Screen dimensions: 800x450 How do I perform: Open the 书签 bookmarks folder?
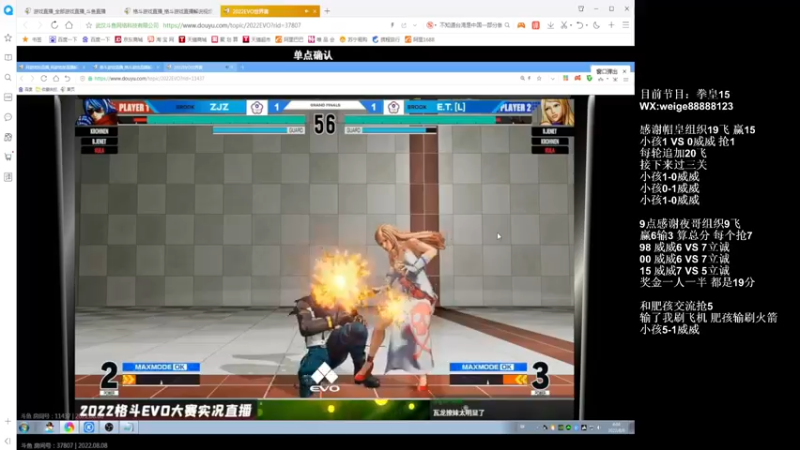click(x=32, y=39)
